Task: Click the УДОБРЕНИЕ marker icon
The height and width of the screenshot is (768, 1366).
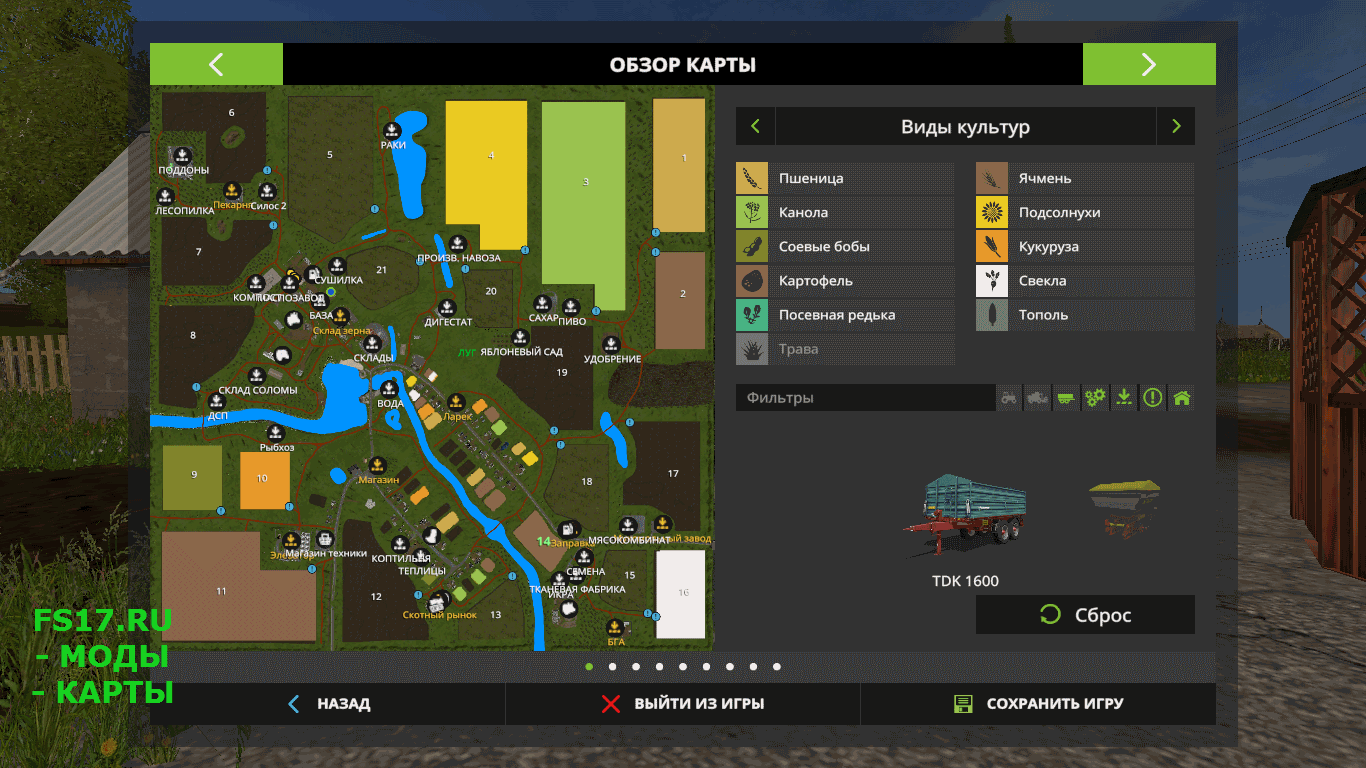Action: click(612, 344)
